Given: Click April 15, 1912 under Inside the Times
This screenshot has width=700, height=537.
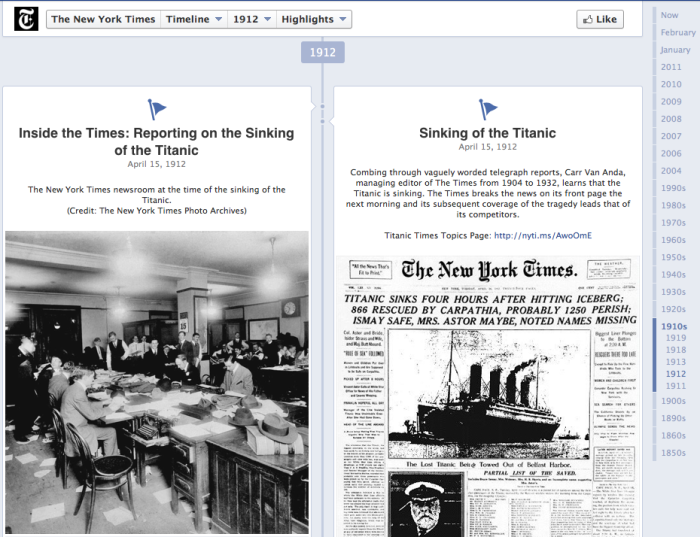Looking at the screenshot, I should (x=156, y=164).
